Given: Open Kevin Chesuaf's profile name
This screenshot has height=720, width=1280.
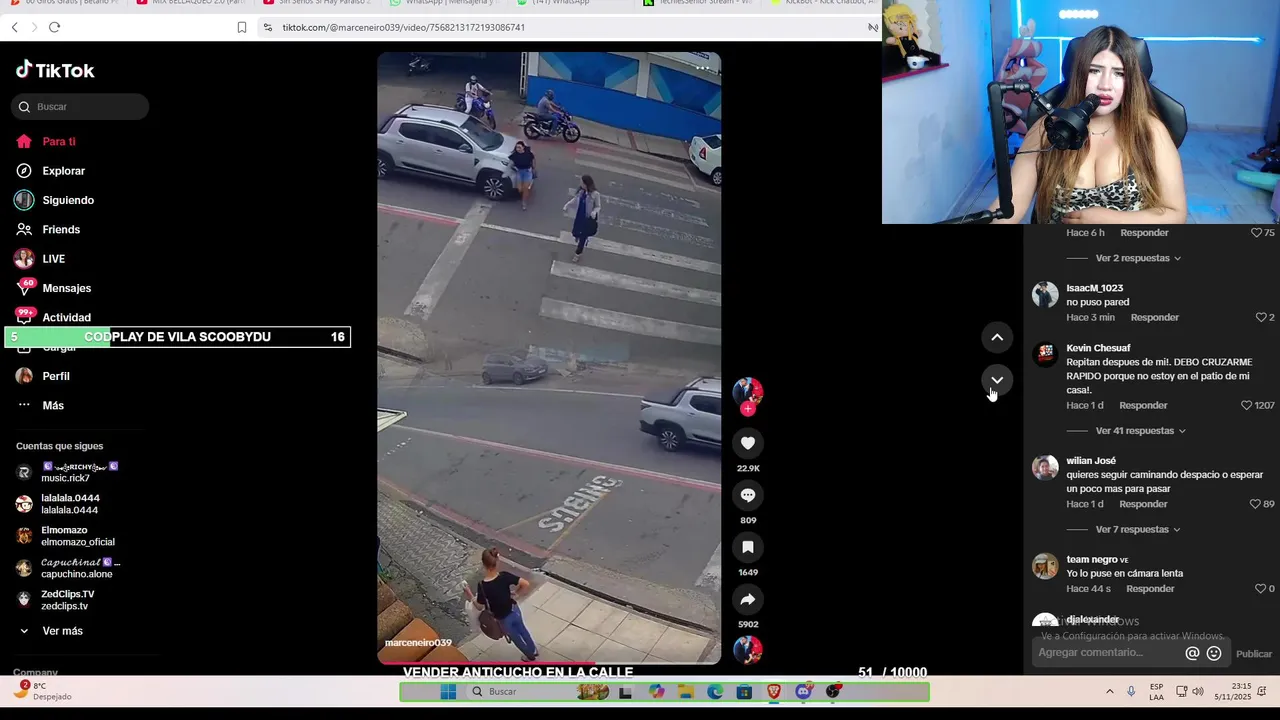Looking at the screenshot, I should pos(1098,348).
